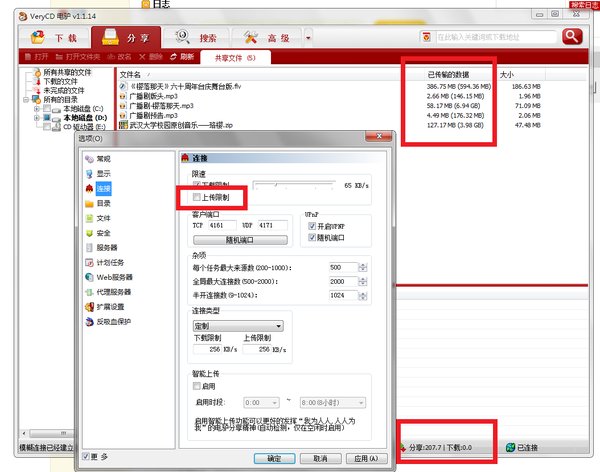
Task: Click global max connections stepper 2000
Action: 362,282
